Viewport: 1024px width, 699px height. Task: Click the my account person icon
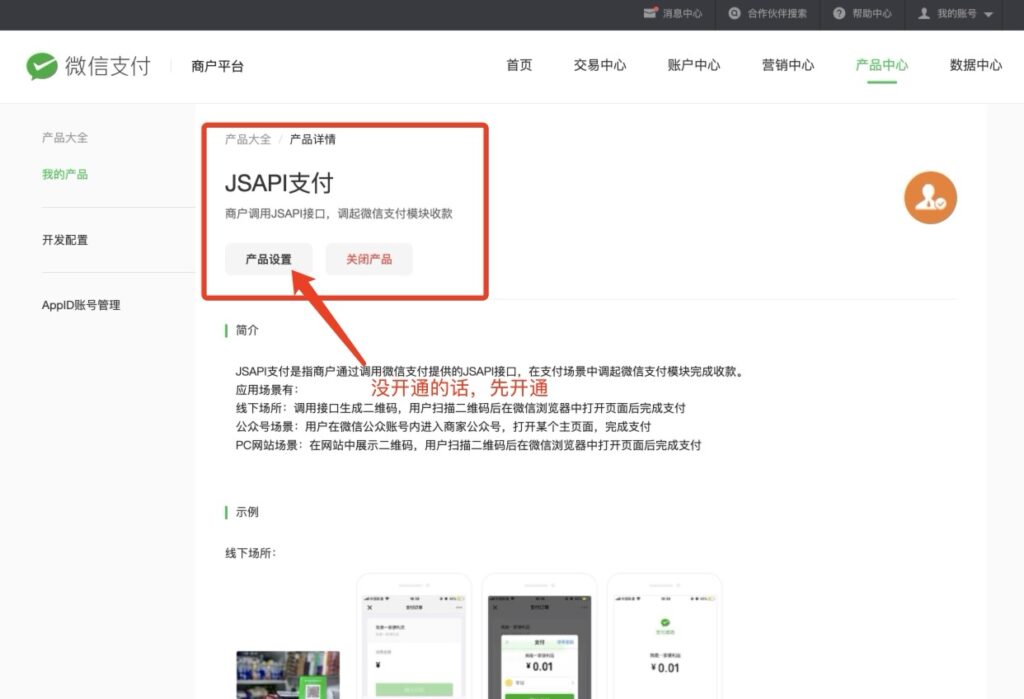(x=924, y=13)
